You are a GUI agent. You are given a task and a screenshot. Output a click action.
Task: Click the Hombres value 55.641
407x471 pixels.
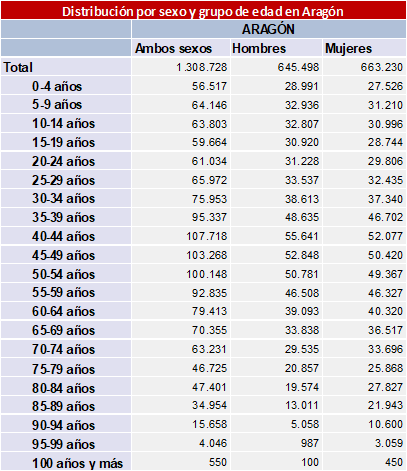point(302,236)
